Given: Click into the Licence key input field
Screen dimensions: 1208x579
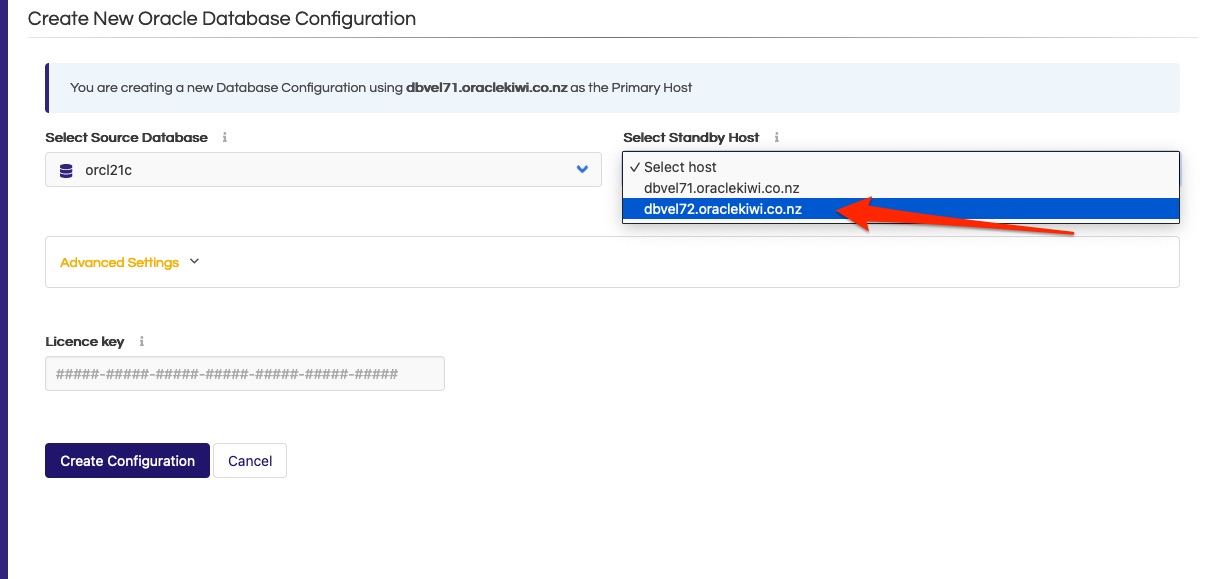Looking at the screenshot, I should (x=245, y=374).
